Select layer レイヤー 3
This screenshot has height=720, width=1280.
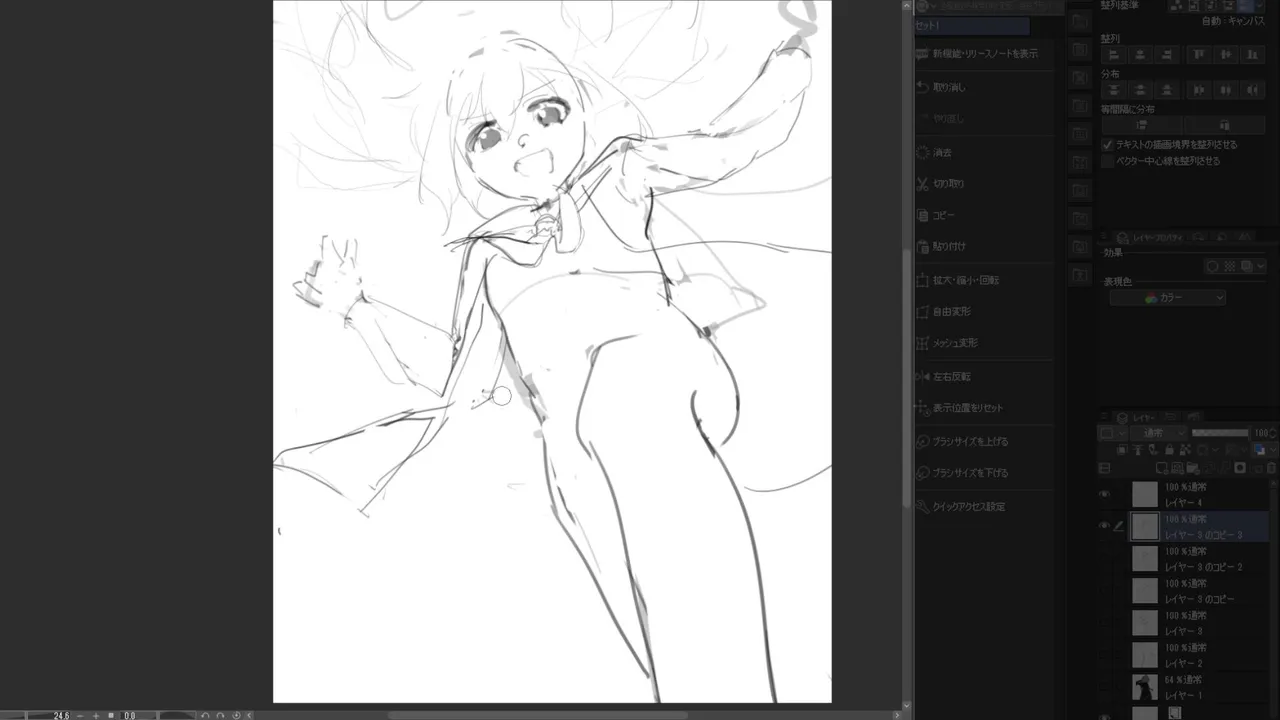pyautogui.click(x=1199, y=623)
